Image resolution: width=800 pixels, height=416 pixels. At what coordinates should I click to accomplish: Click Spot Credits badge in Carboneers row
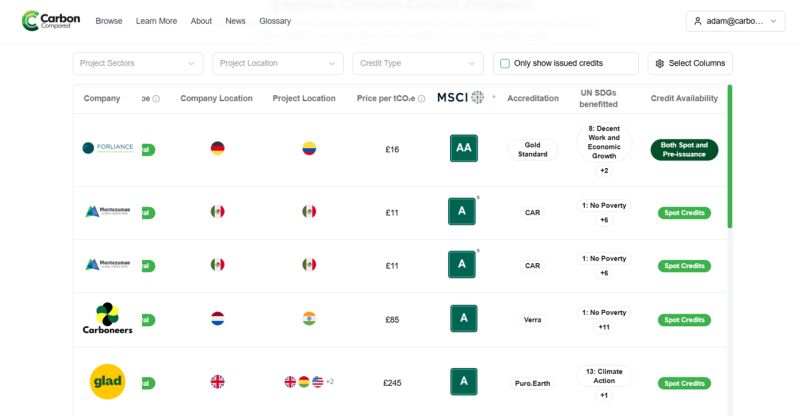coord(684,320)
